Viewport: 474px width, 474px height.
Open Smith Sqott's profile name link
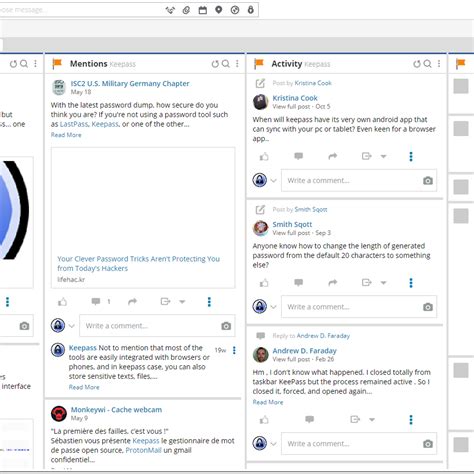(292, 224)
